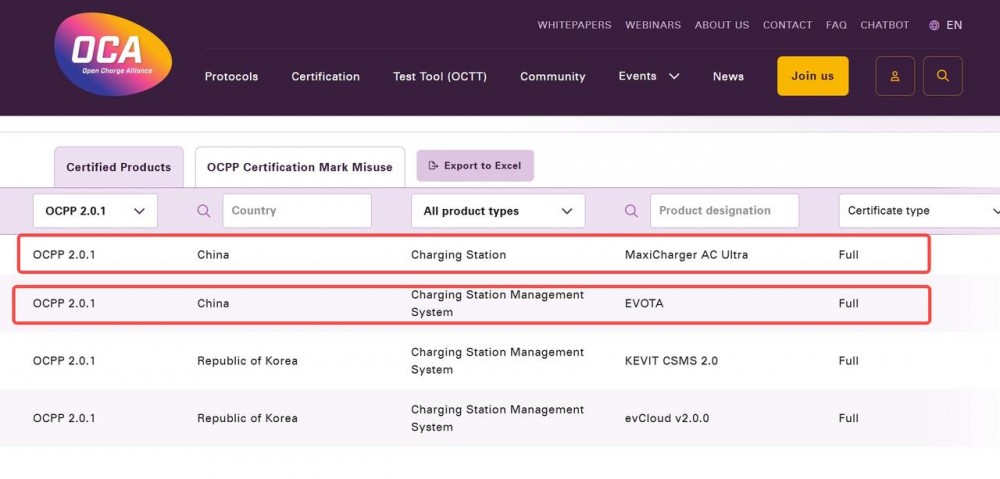Focus the Product designation filter input
1000x479 pixels.
724,211
